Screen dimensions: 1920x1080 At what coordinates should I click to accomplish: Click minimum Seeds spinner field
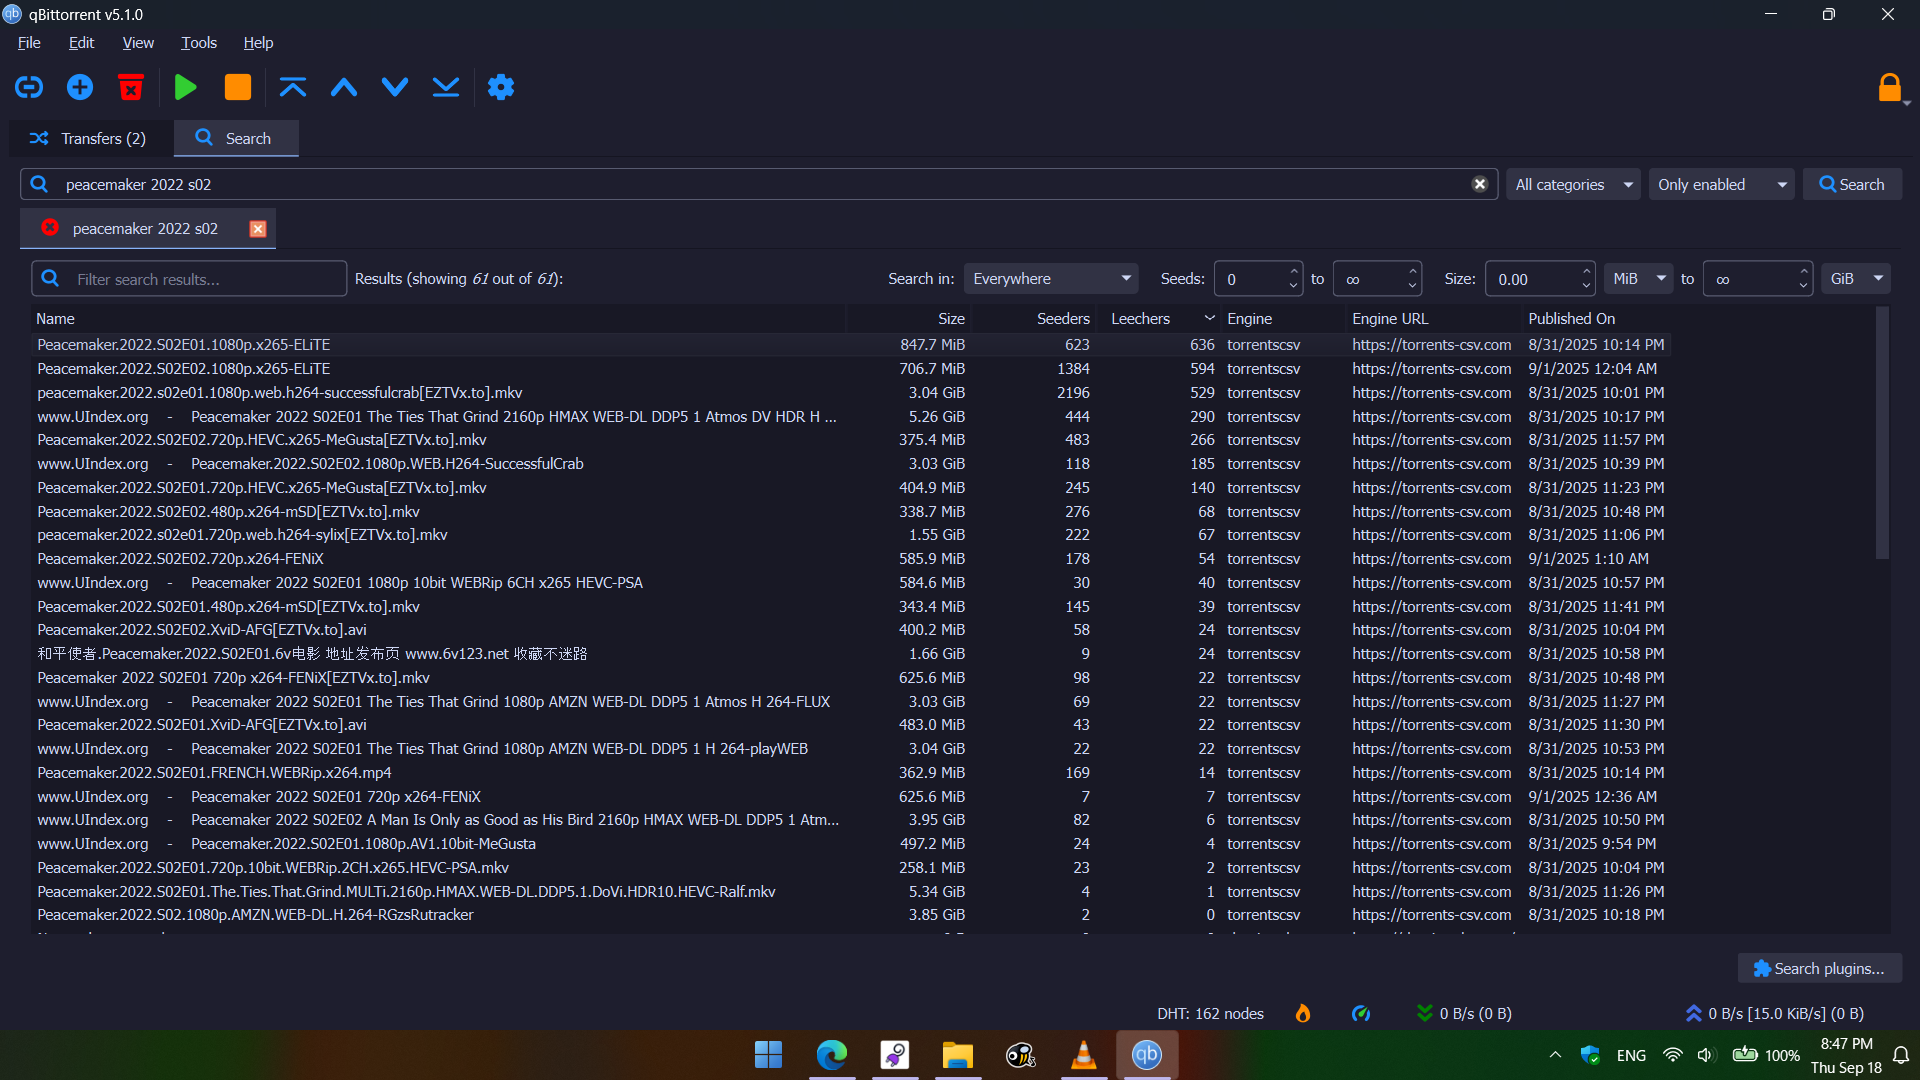(x=1257, y=279)
